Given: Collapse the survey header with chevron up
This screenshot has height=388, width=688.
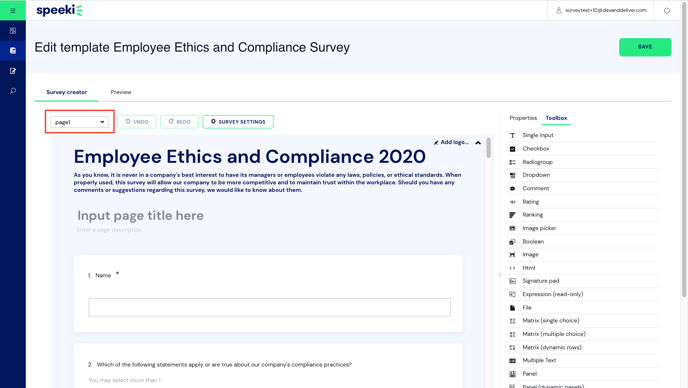Looking at the screenshot, I should (478, 143).
